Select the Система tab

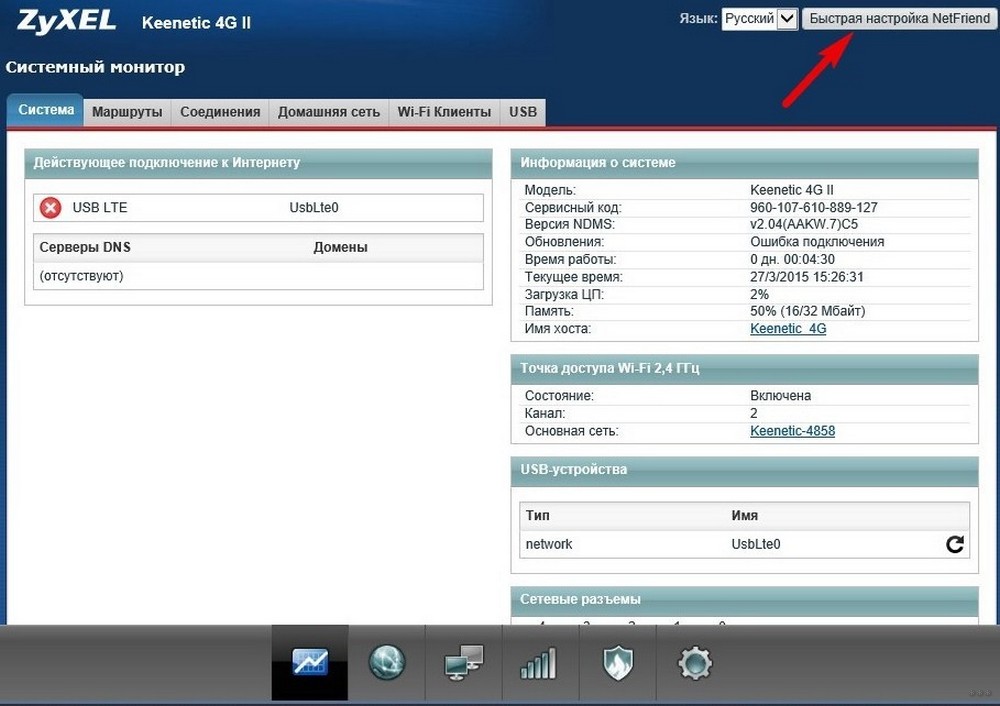(x=46, y=110)
